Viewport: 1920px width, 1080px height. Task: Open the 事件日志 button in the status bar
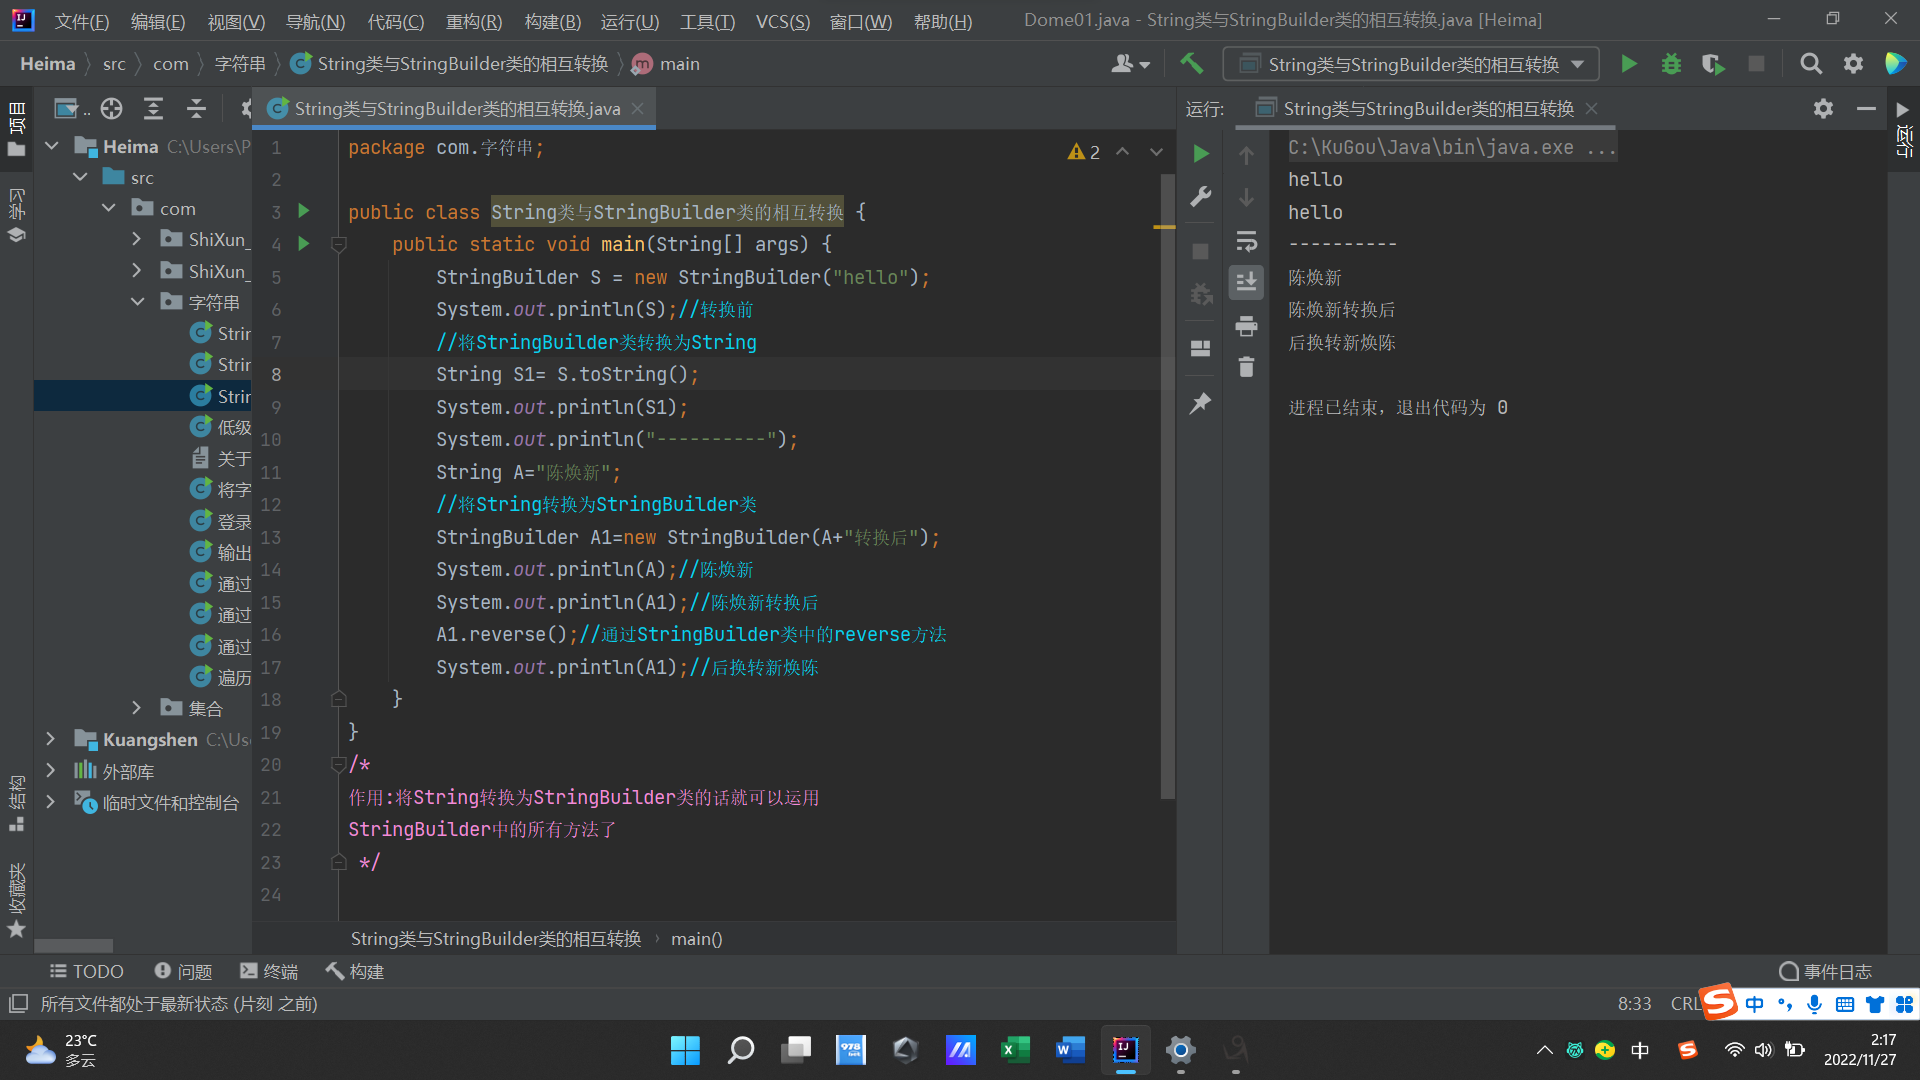pos(1825,971)
